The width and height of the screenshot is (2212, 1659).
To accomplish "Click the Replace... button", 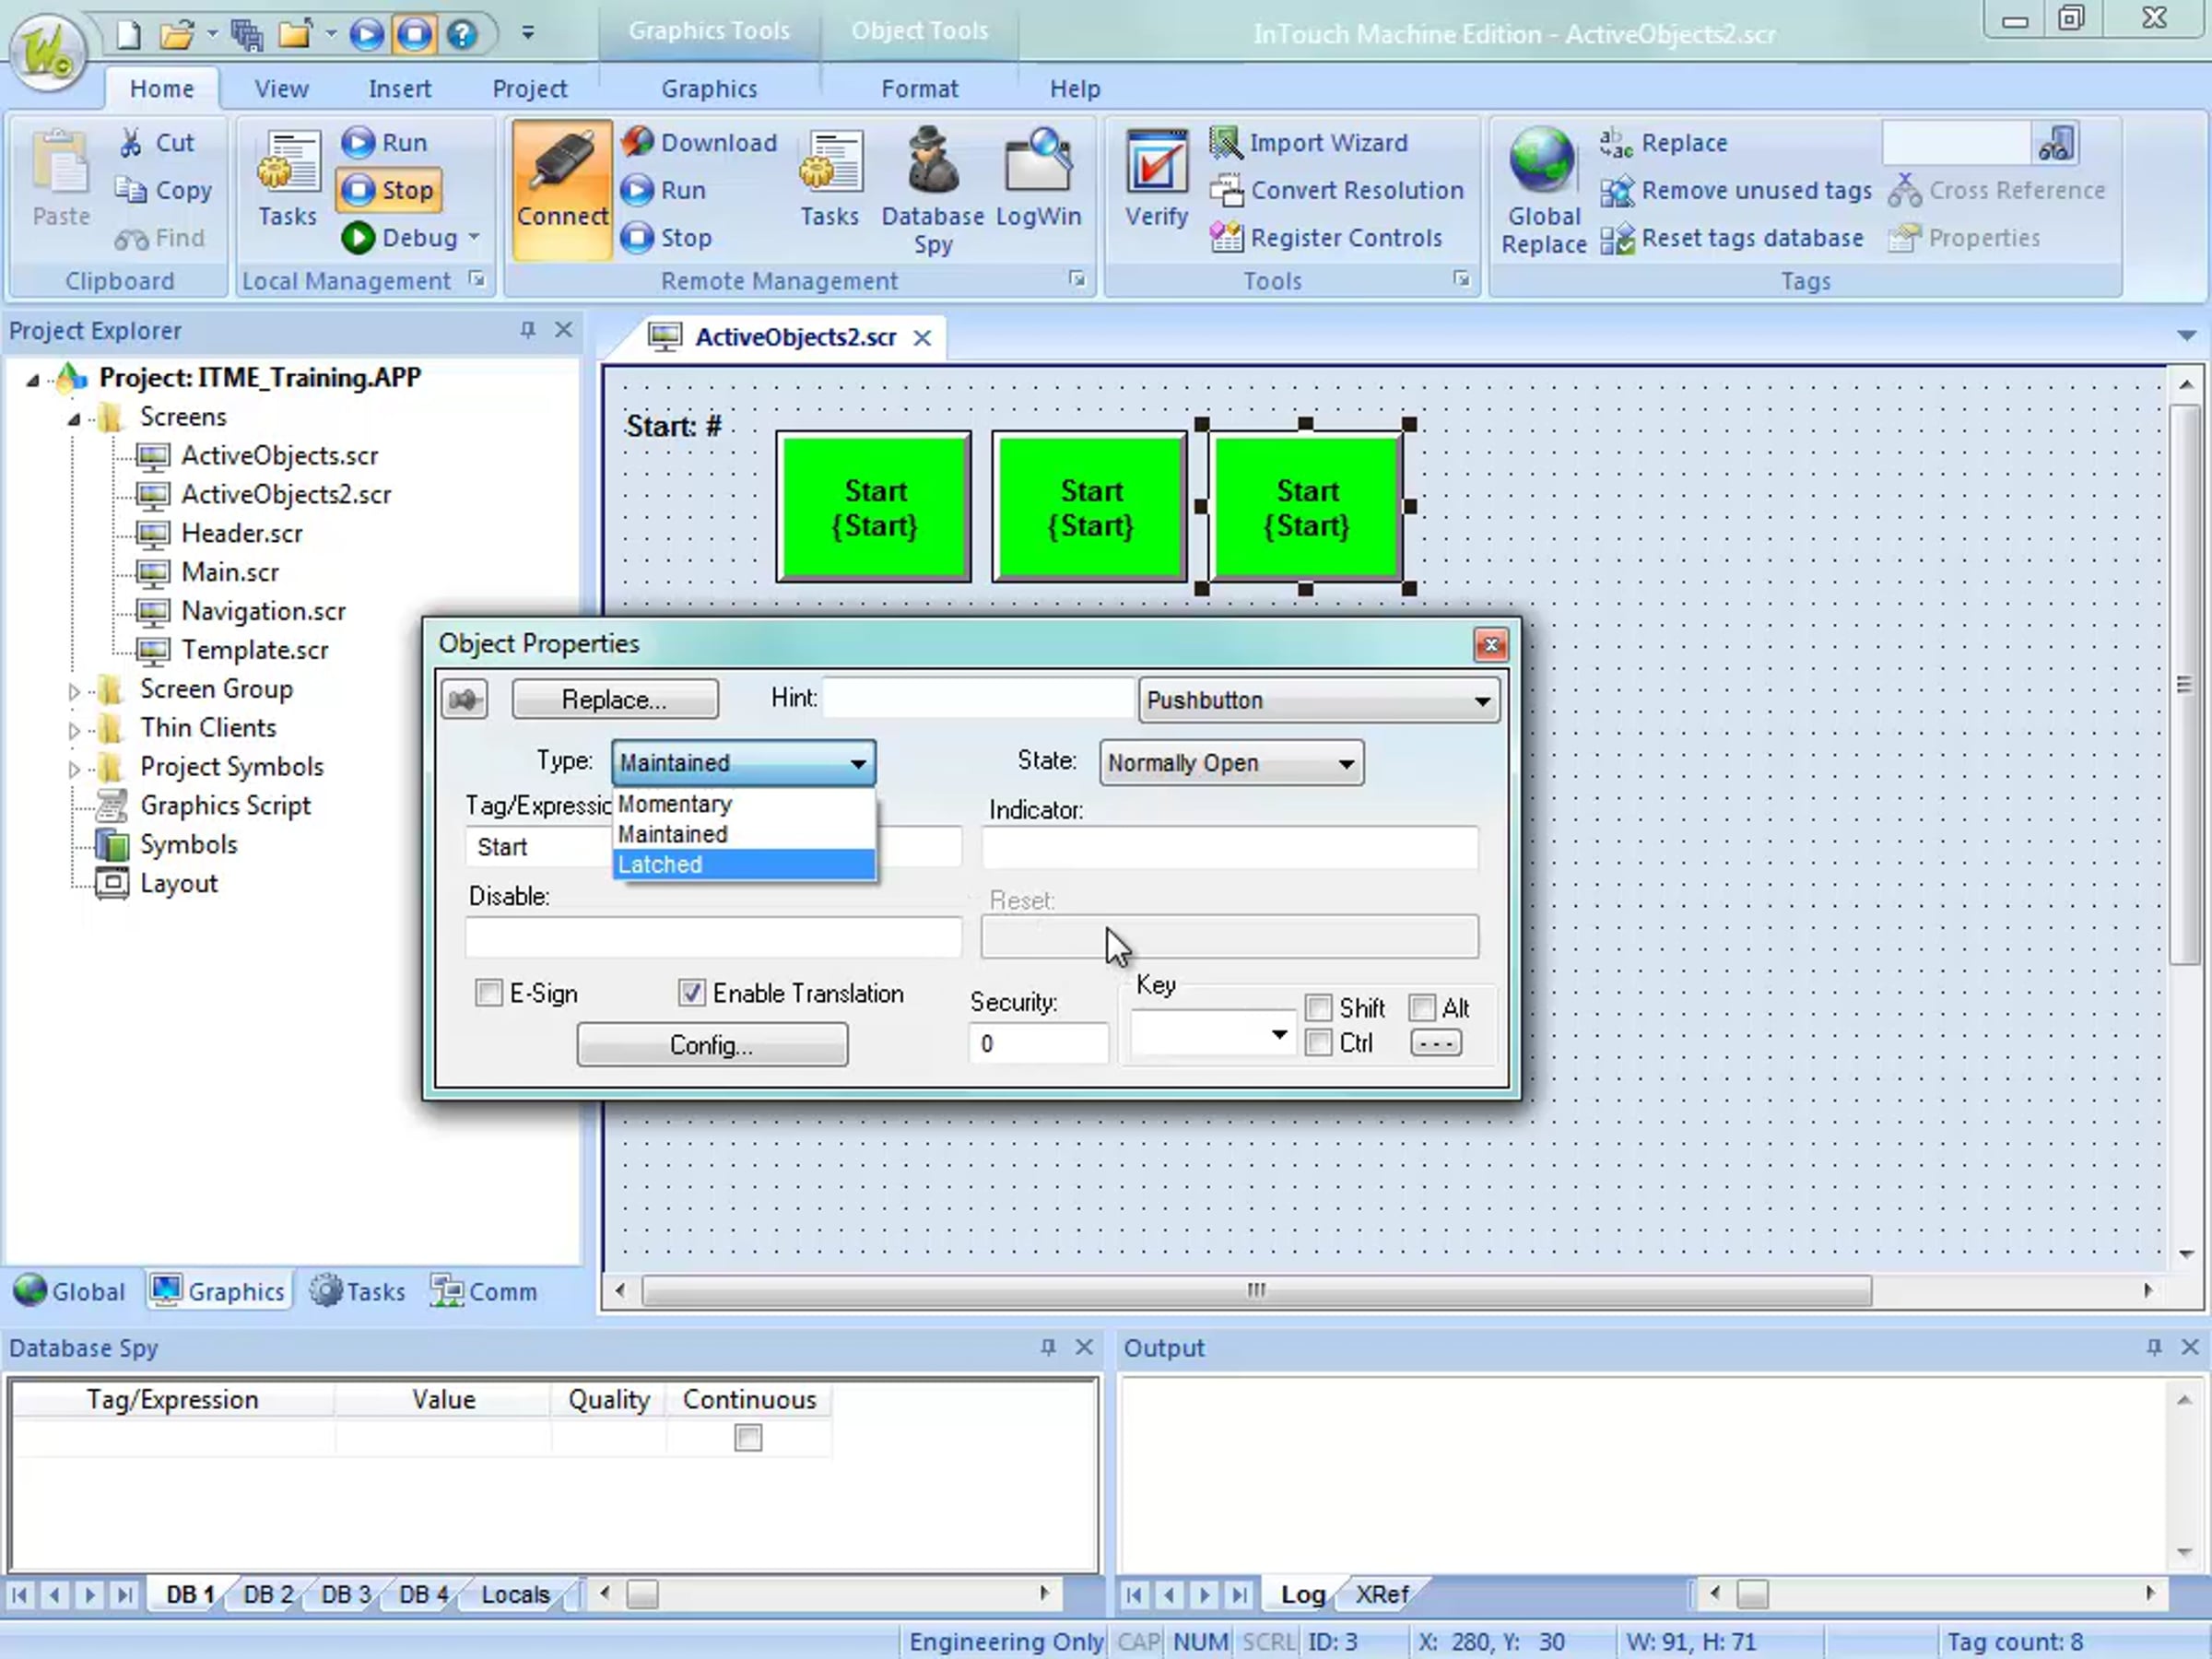I will click(614, 700).
